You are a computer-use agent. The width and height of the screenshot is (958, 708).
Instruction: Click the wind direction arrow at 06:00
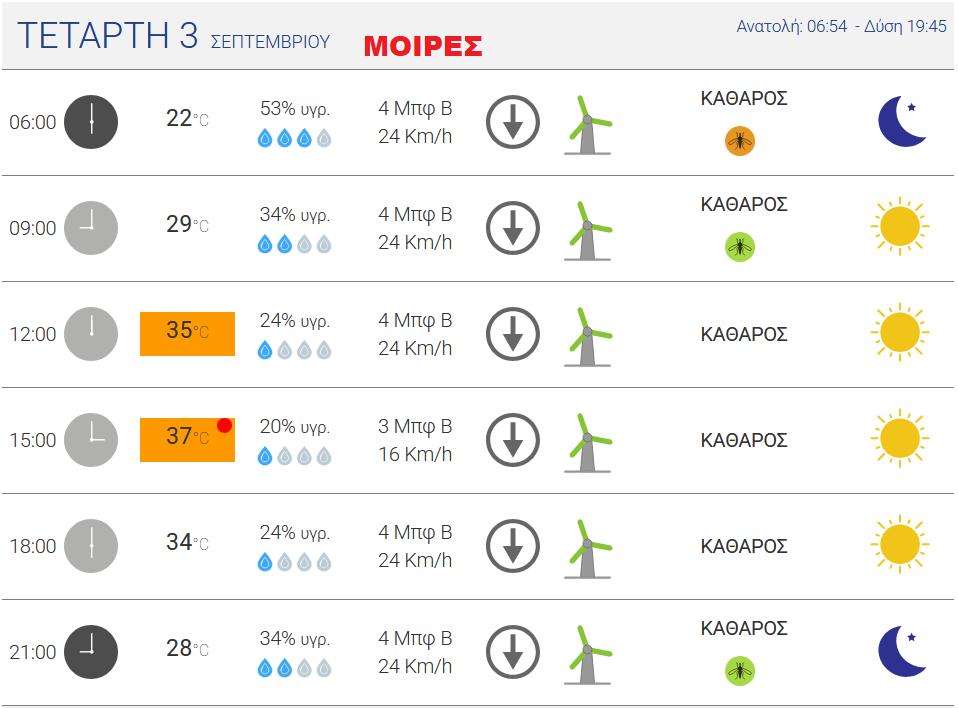click(x=513, y=122)
